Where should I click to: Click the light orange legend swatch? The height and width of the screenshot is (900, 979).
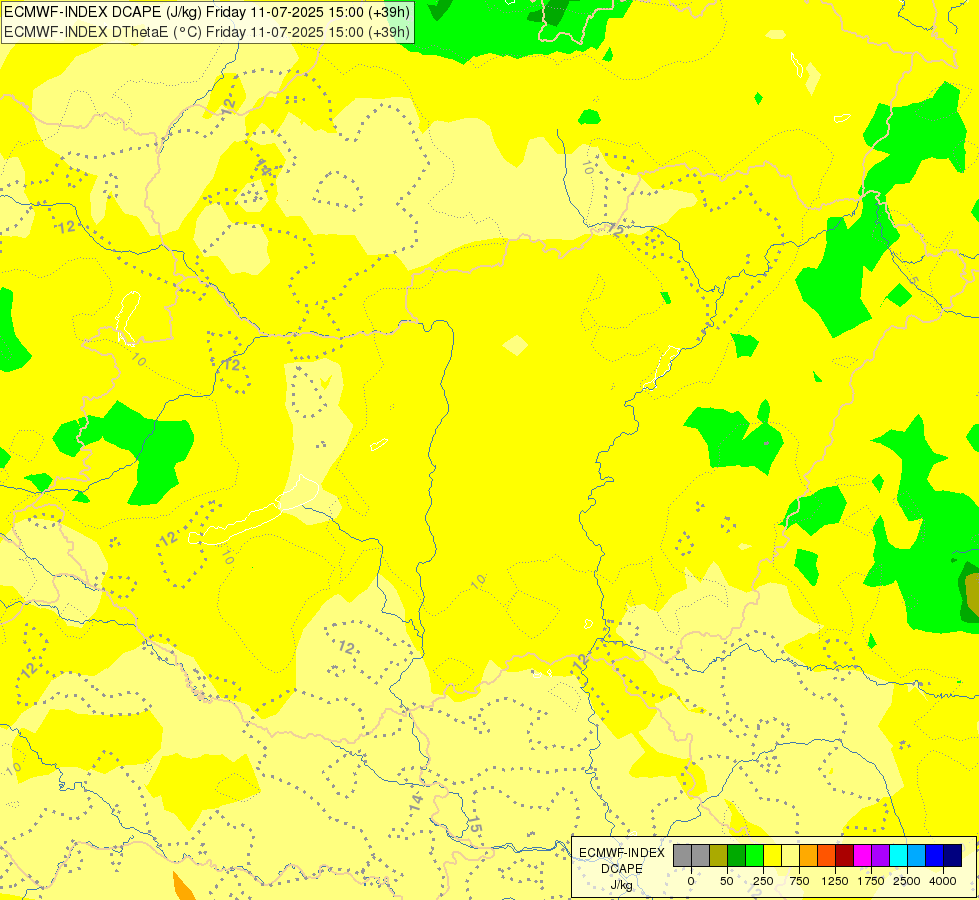809,856
